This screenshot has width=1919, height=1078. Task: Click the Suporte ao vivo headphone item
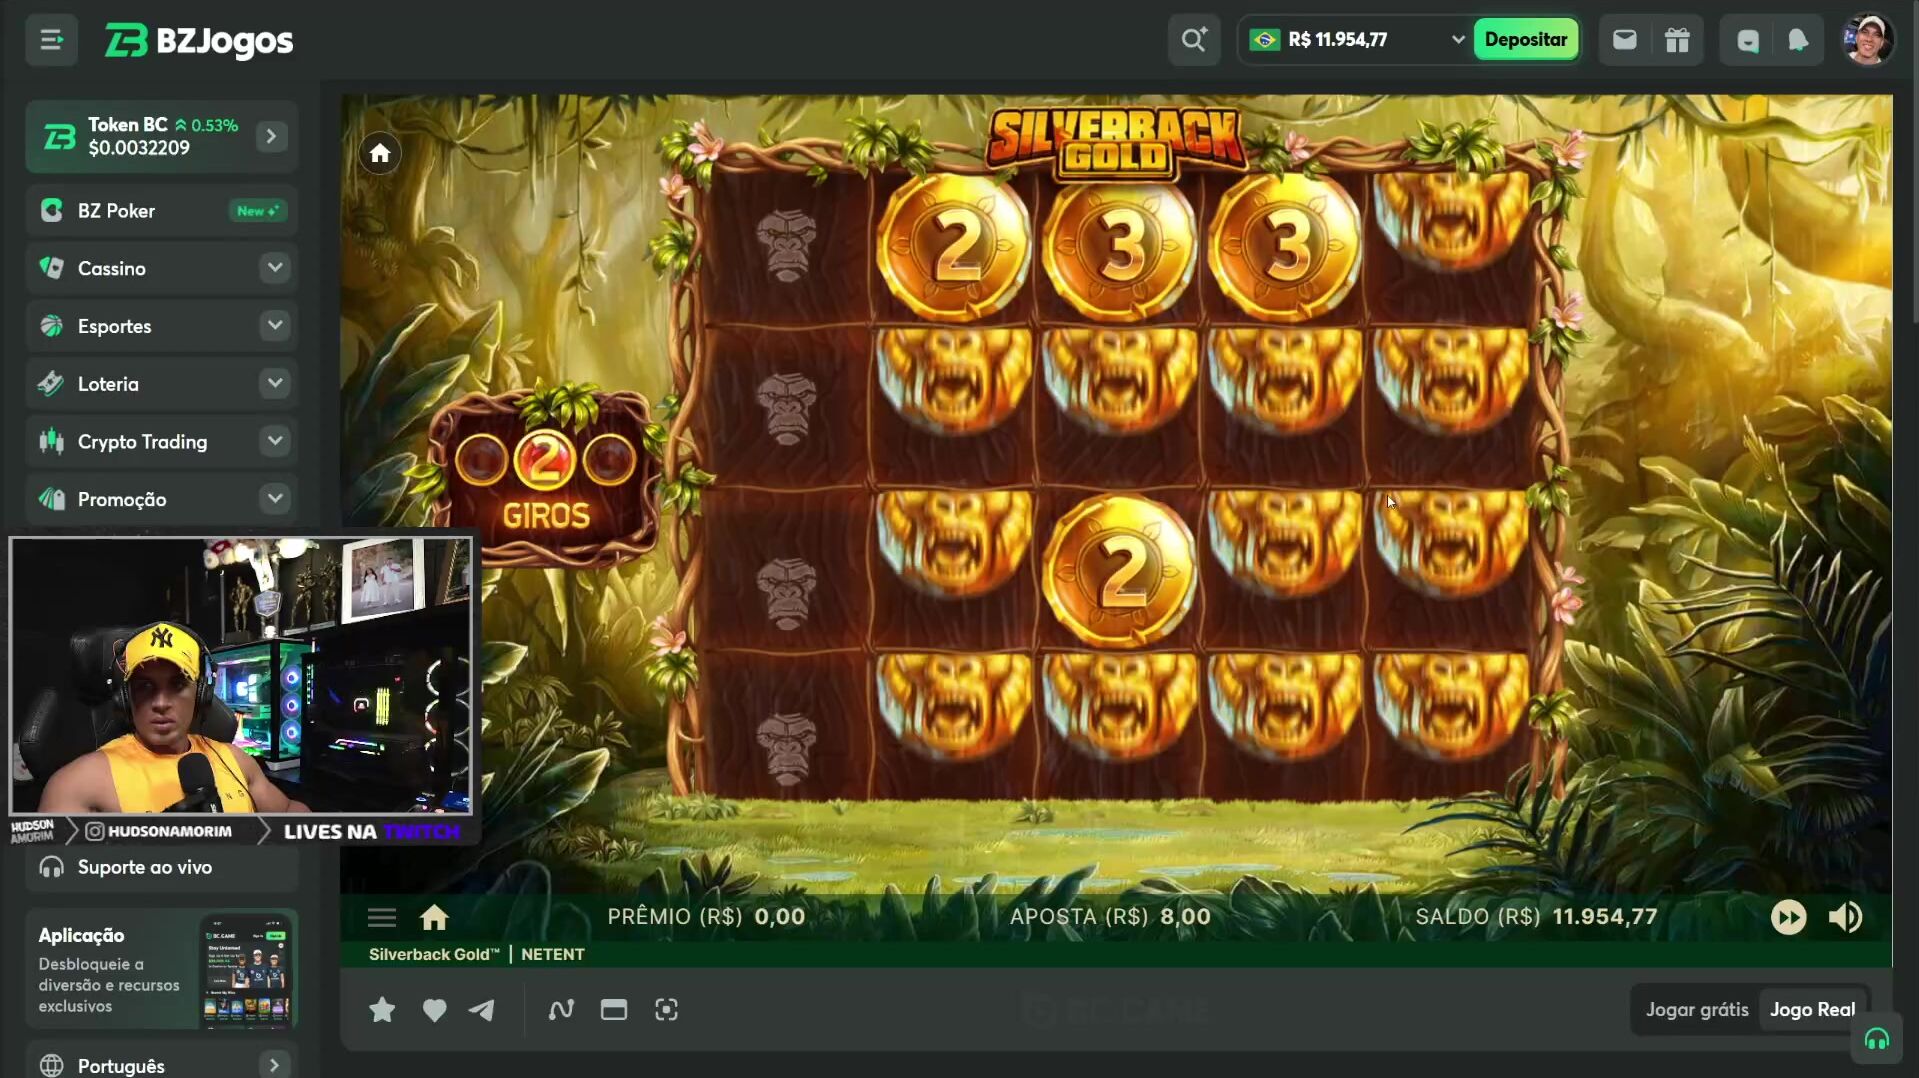click(162, 867)
